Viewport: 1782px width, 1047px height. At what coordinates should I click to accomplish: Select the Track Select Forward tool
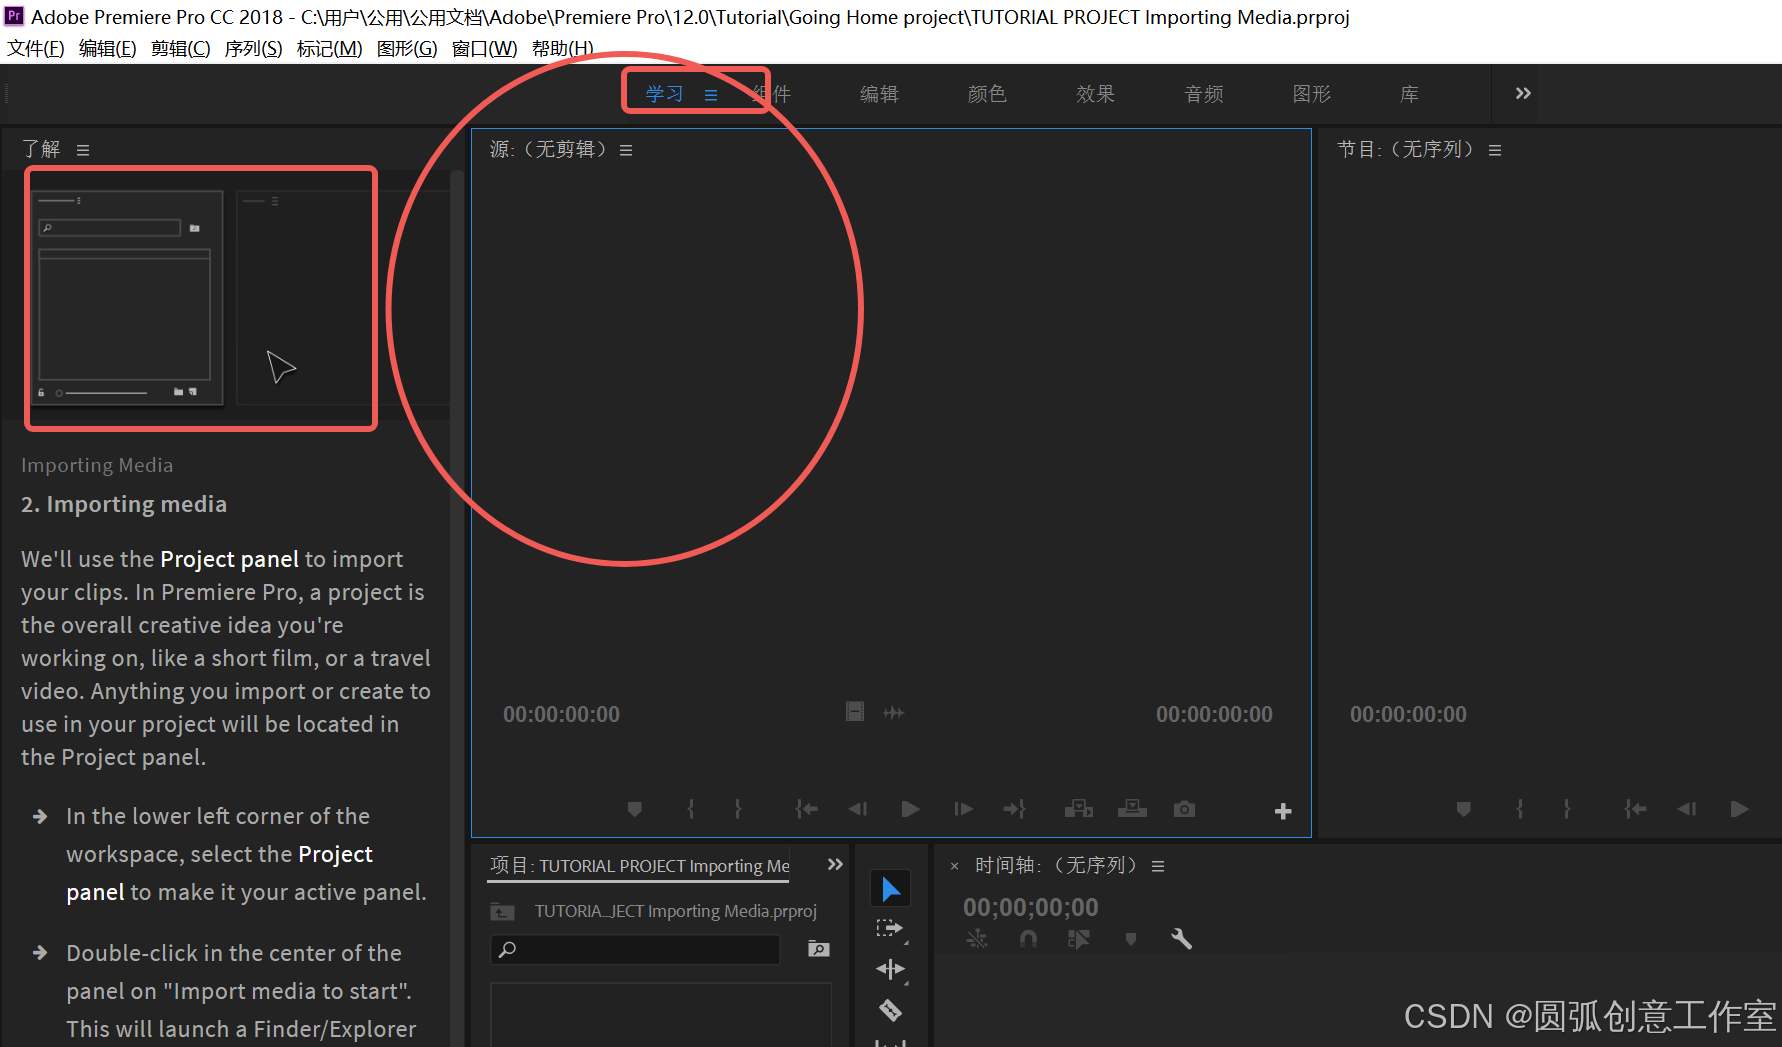click(890, 929)
